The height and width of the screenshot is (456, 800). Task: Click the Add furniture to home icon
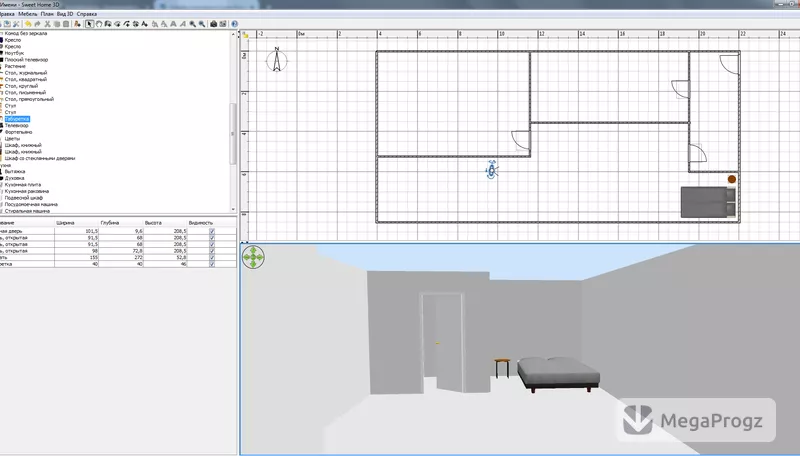pos(77,24)
